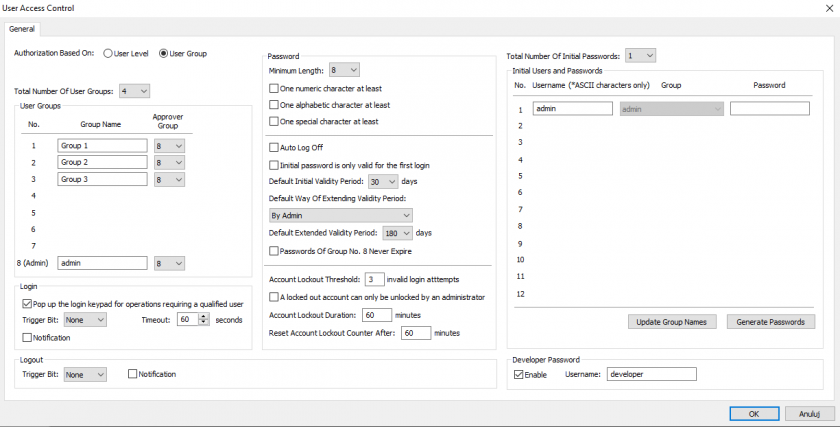Enable Passwords Of Group No. 8 Never Expire
840x427 pixels.
click(x=275, y=250)
